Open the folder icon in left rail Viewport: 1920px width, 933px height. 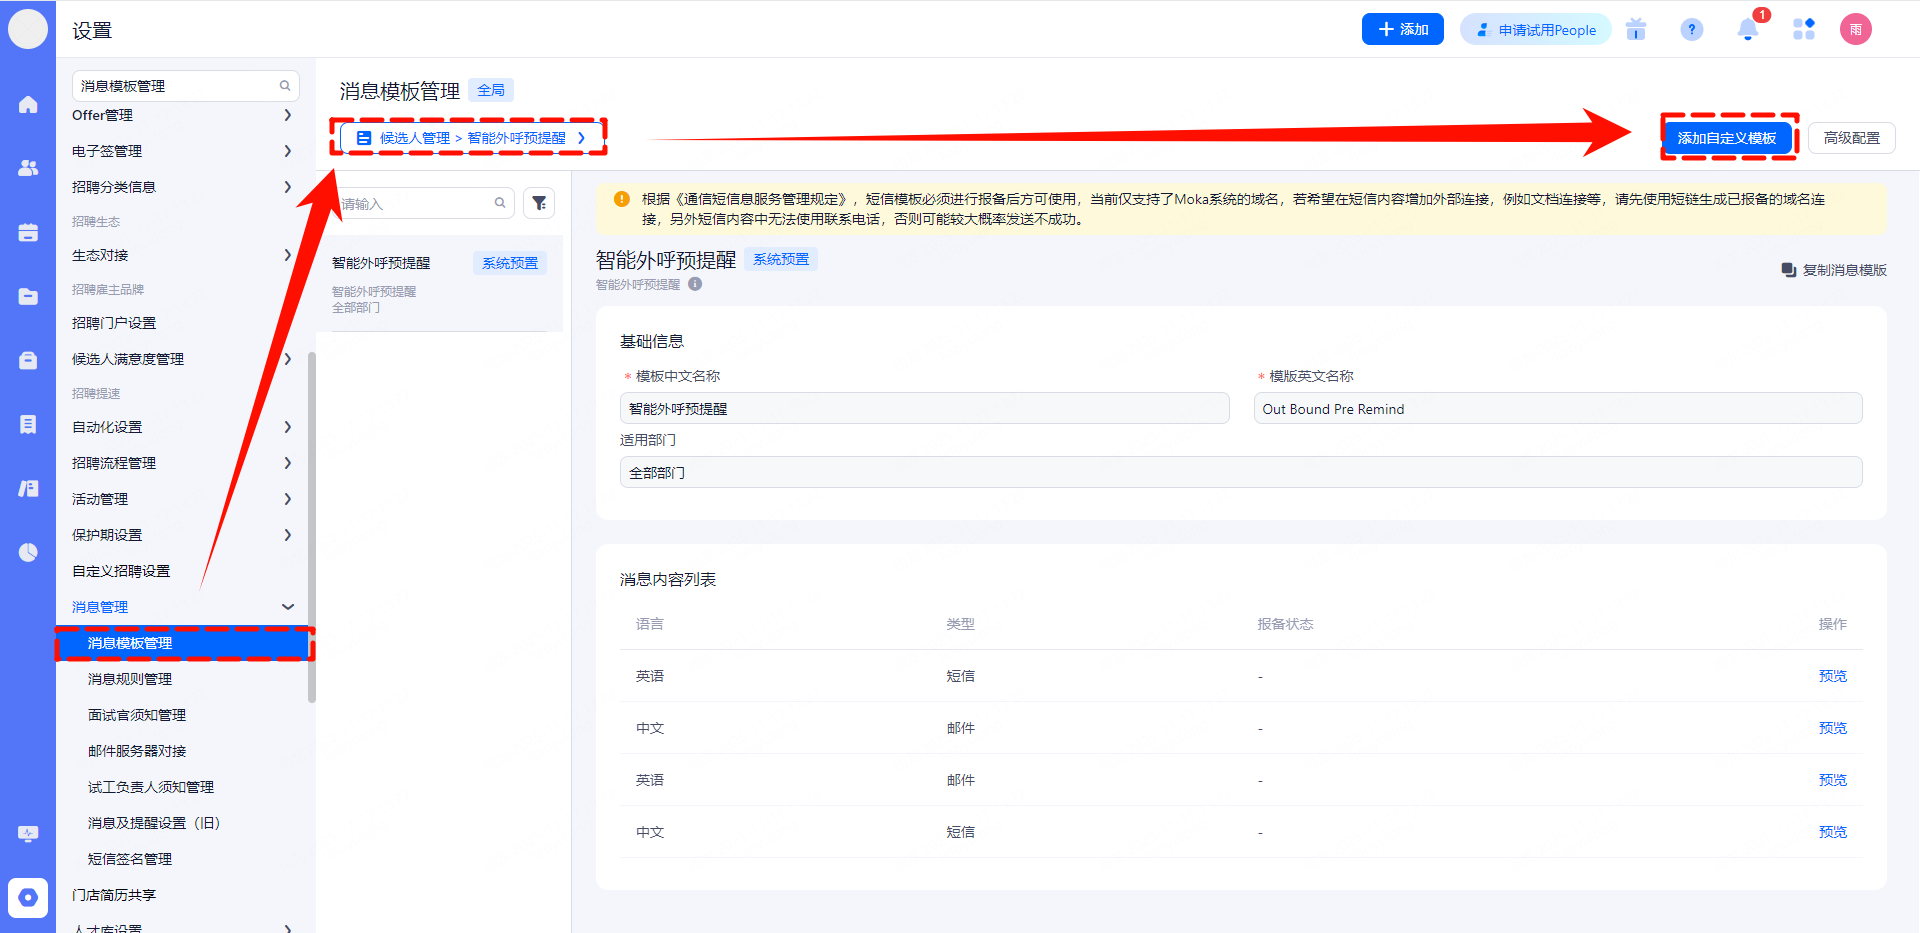point(28,296)
